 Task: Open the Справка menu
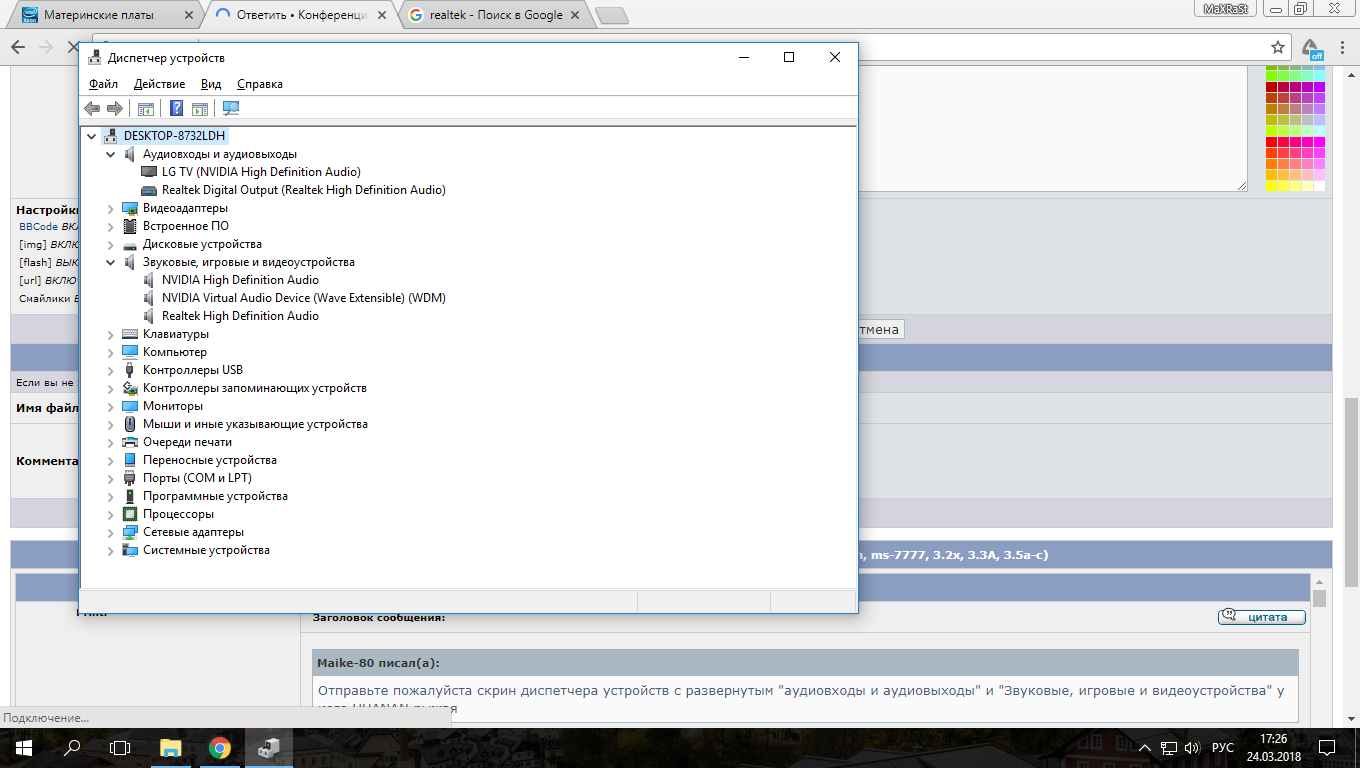pyautogui.click(x=260, y=84)
